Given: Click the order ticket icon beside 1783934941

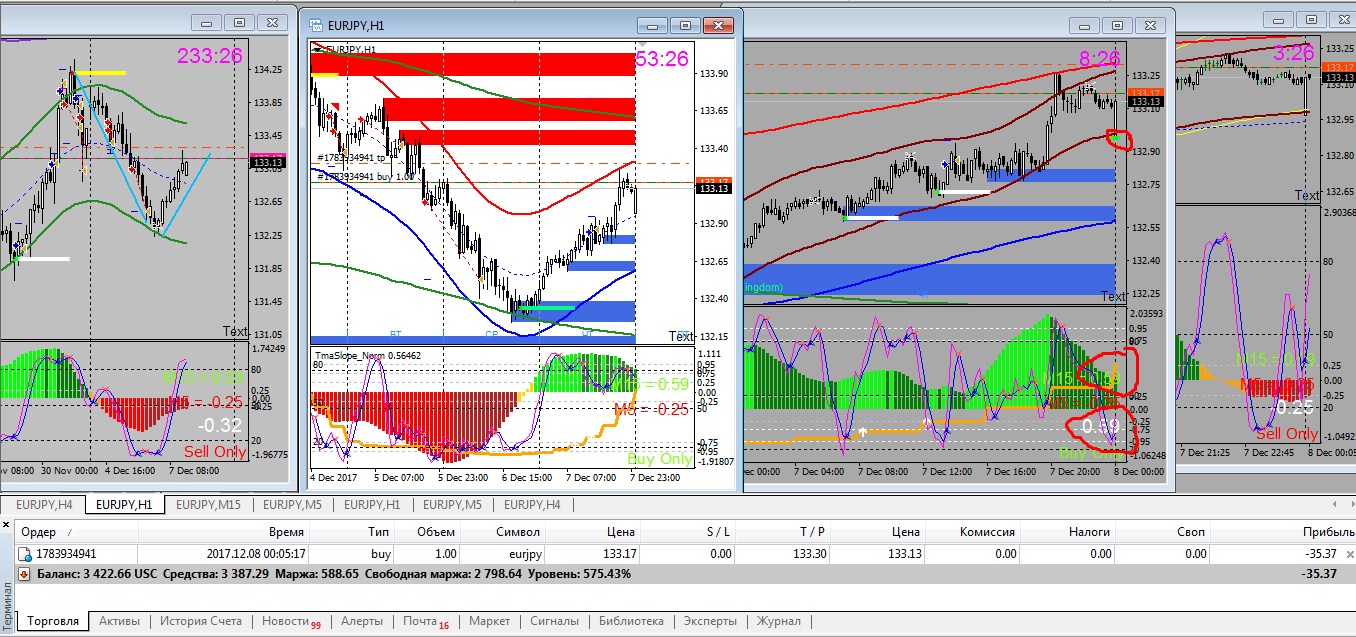Looking at the screenshot, I should point(24,554).
